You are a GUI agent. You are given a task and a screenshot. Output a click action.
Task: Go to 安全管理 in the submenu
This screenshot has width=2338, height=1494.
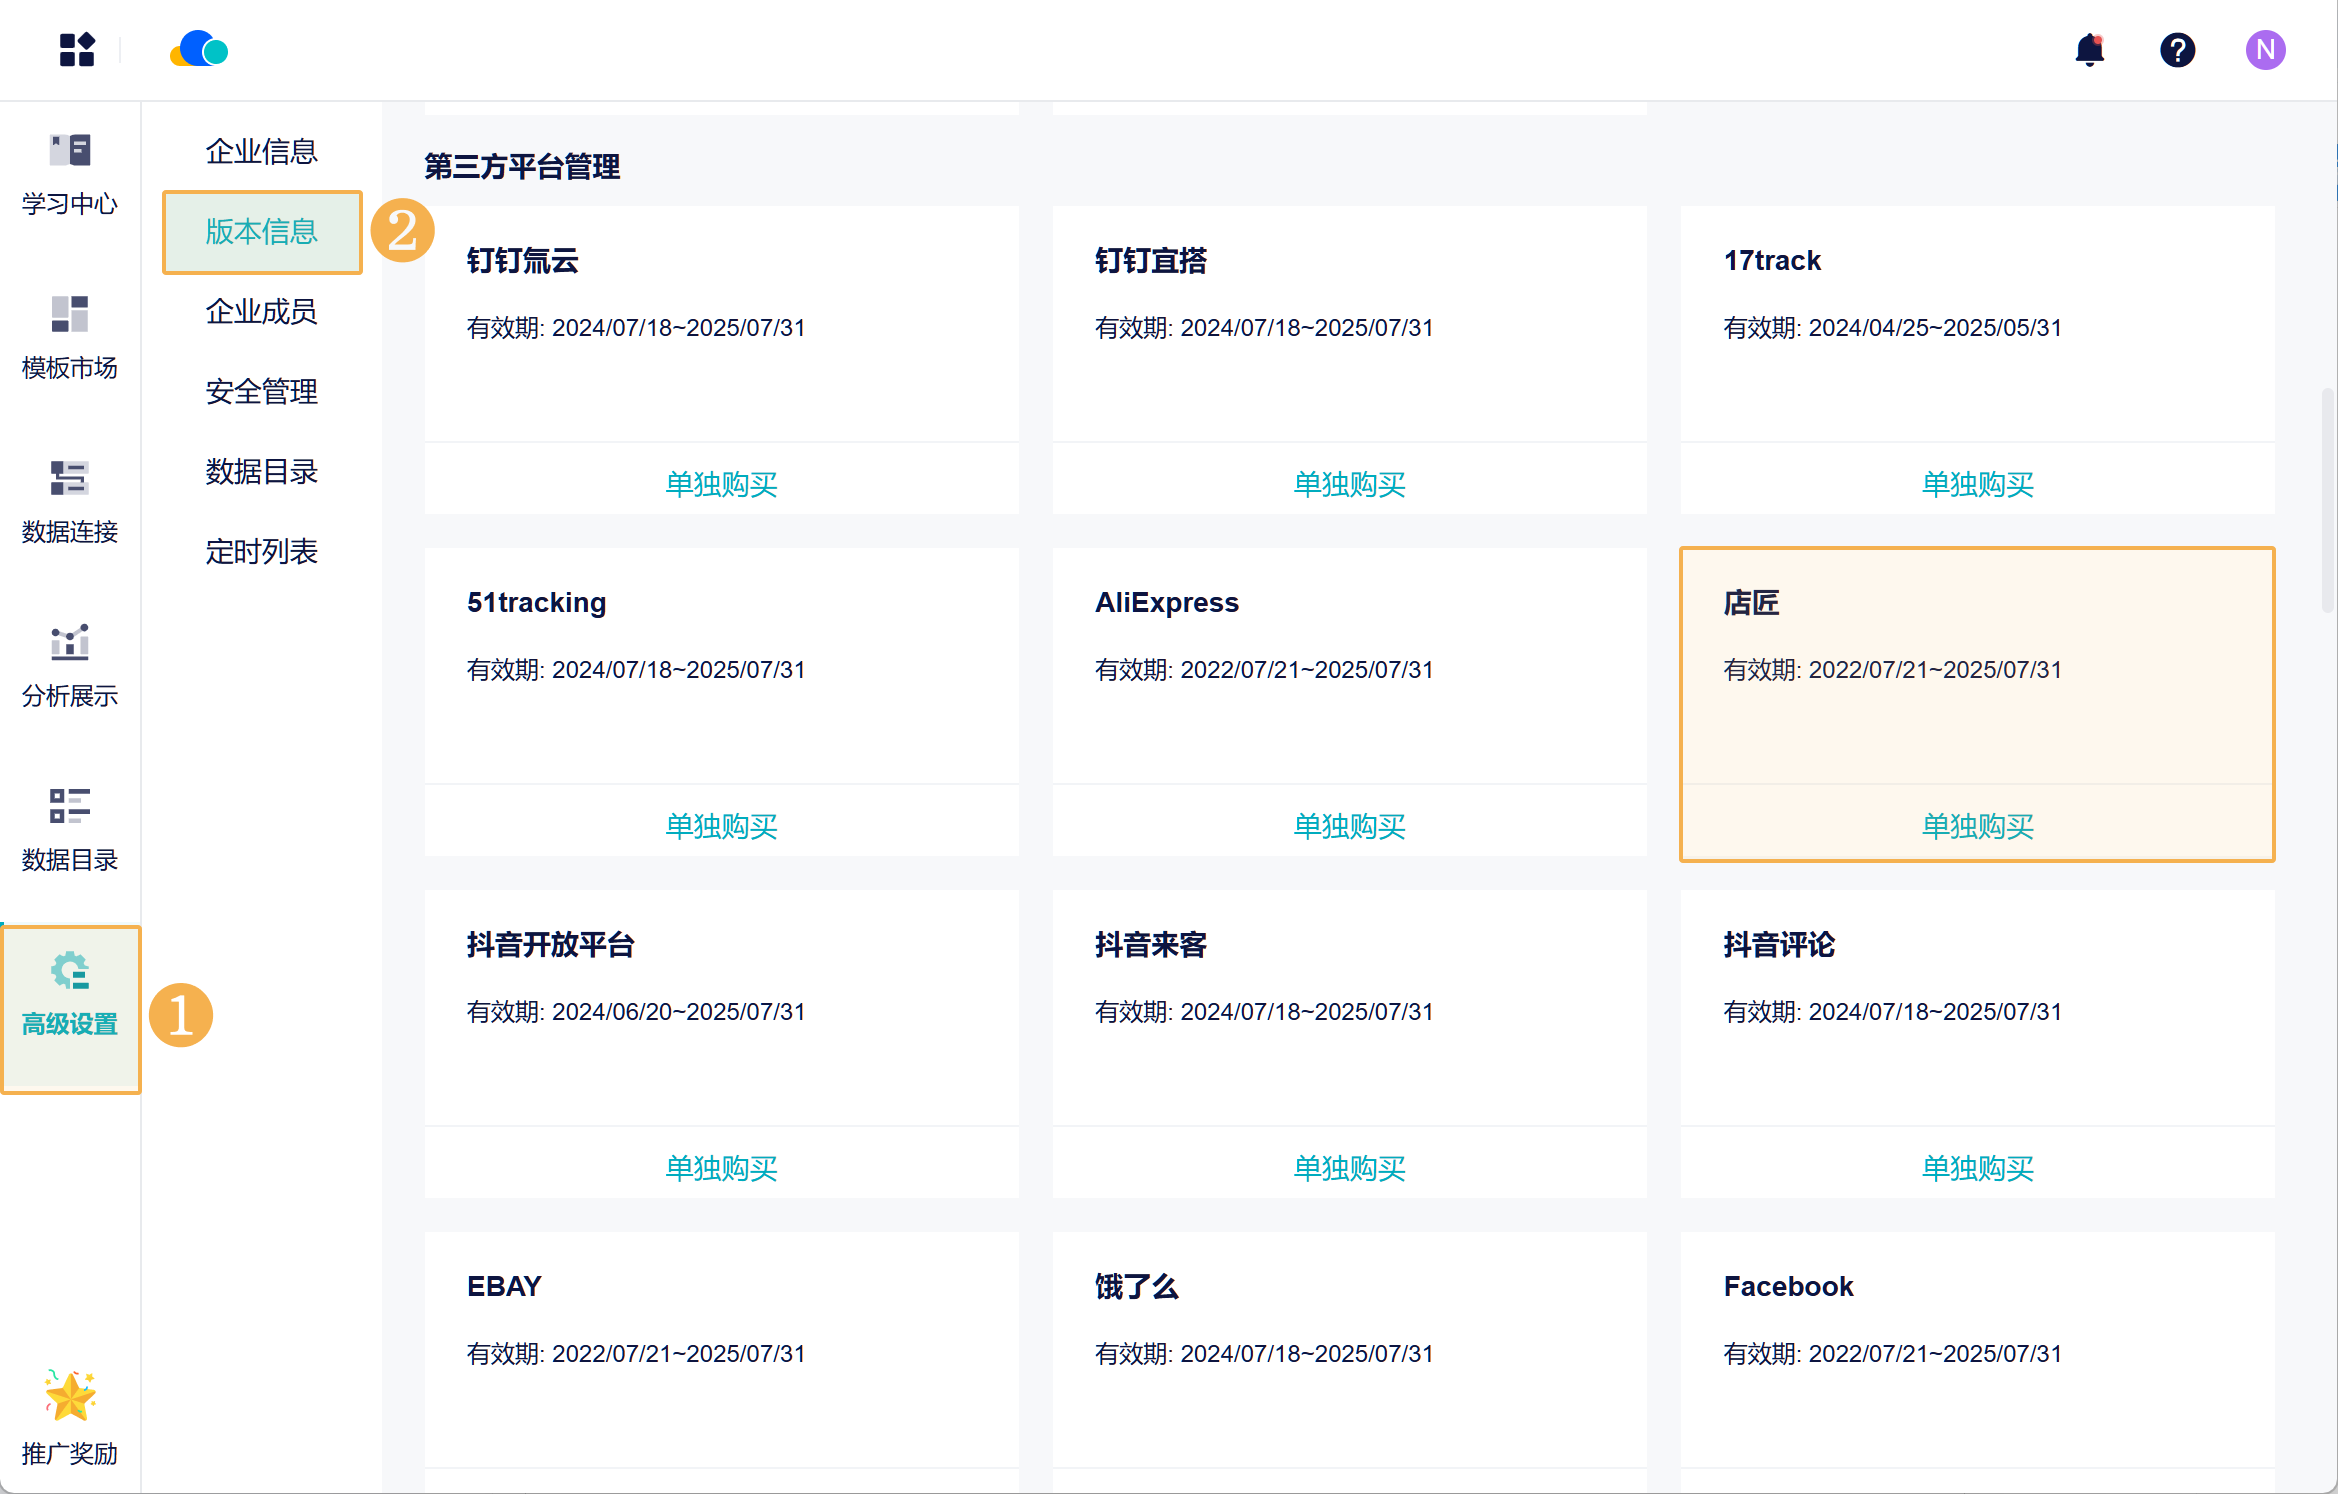coord(261,392)
